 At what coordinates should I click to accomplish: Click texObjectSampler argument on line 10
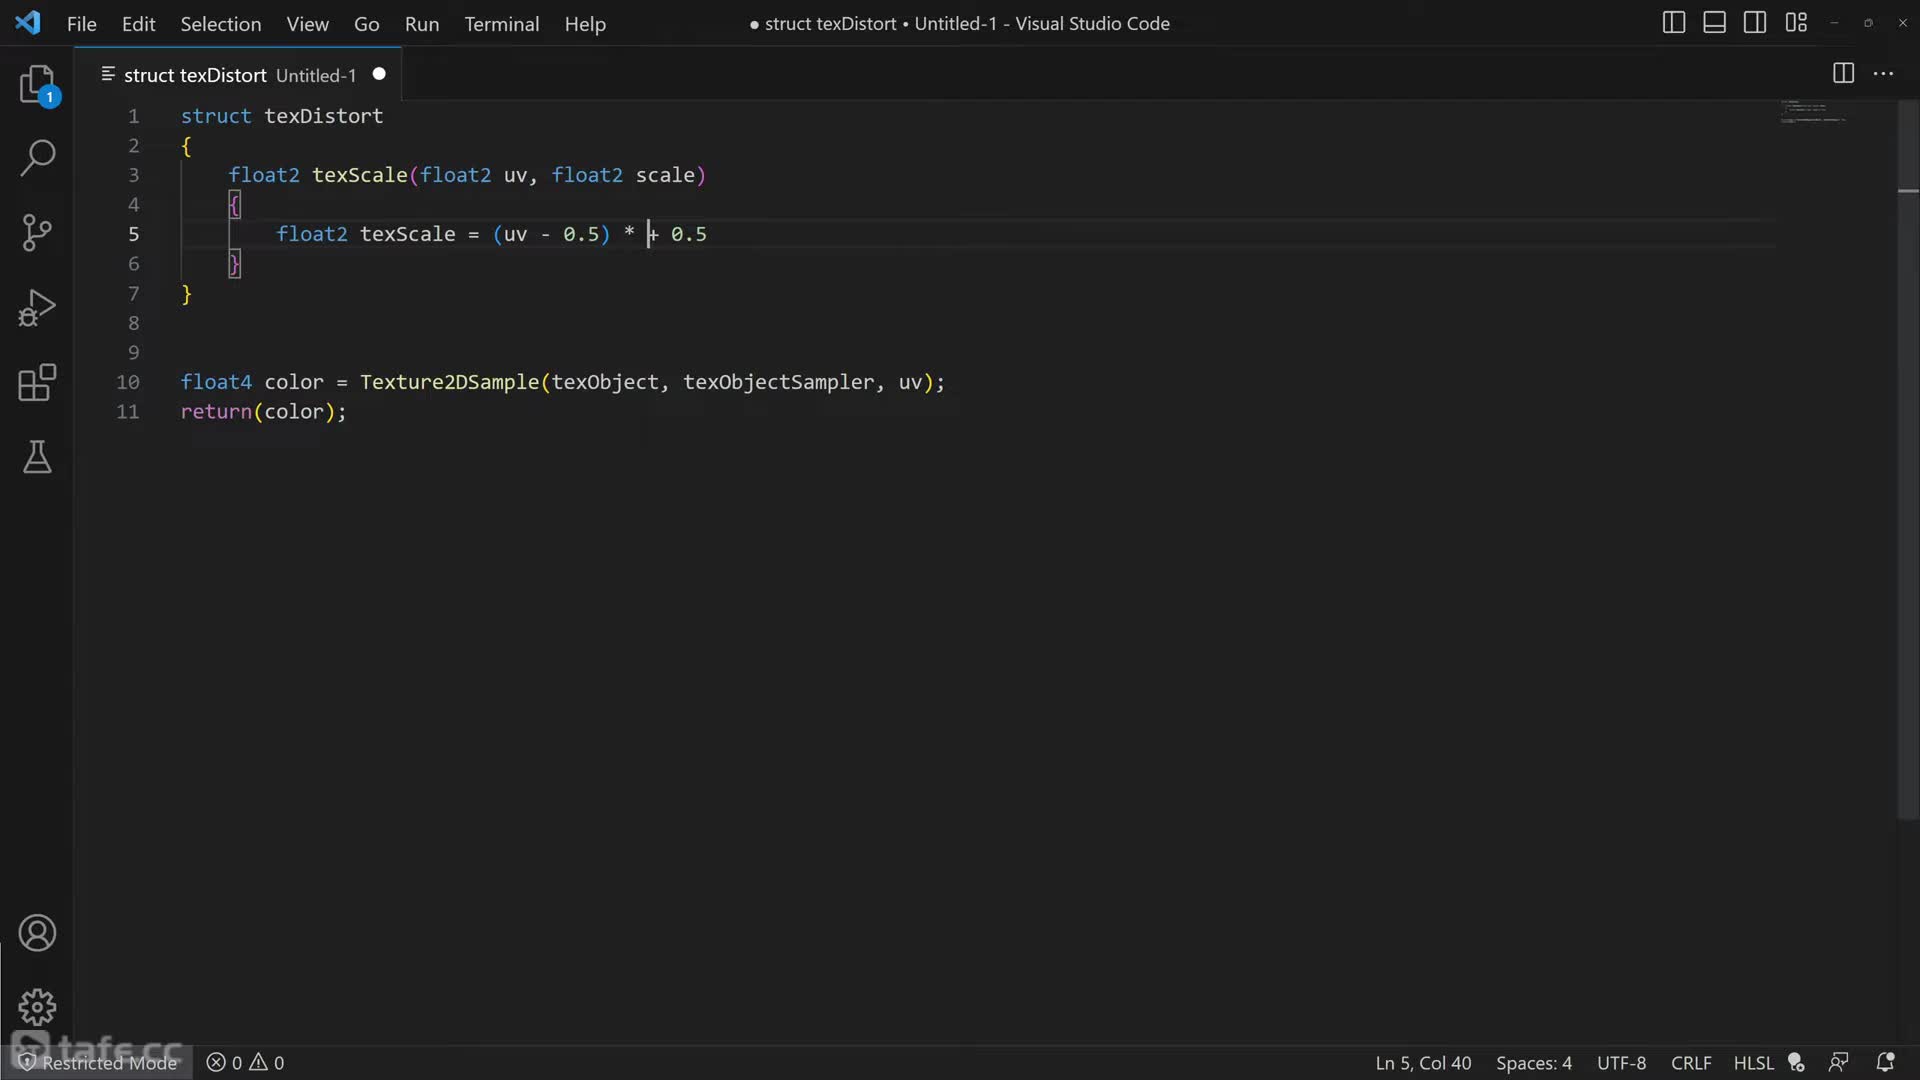[x=778, y=382]
